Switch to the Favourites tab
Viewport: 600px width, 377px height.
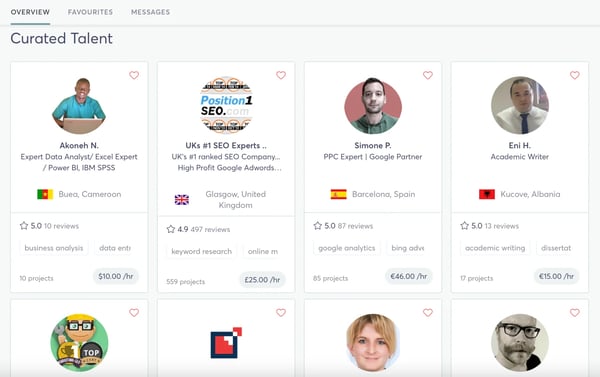coord(90,12)
